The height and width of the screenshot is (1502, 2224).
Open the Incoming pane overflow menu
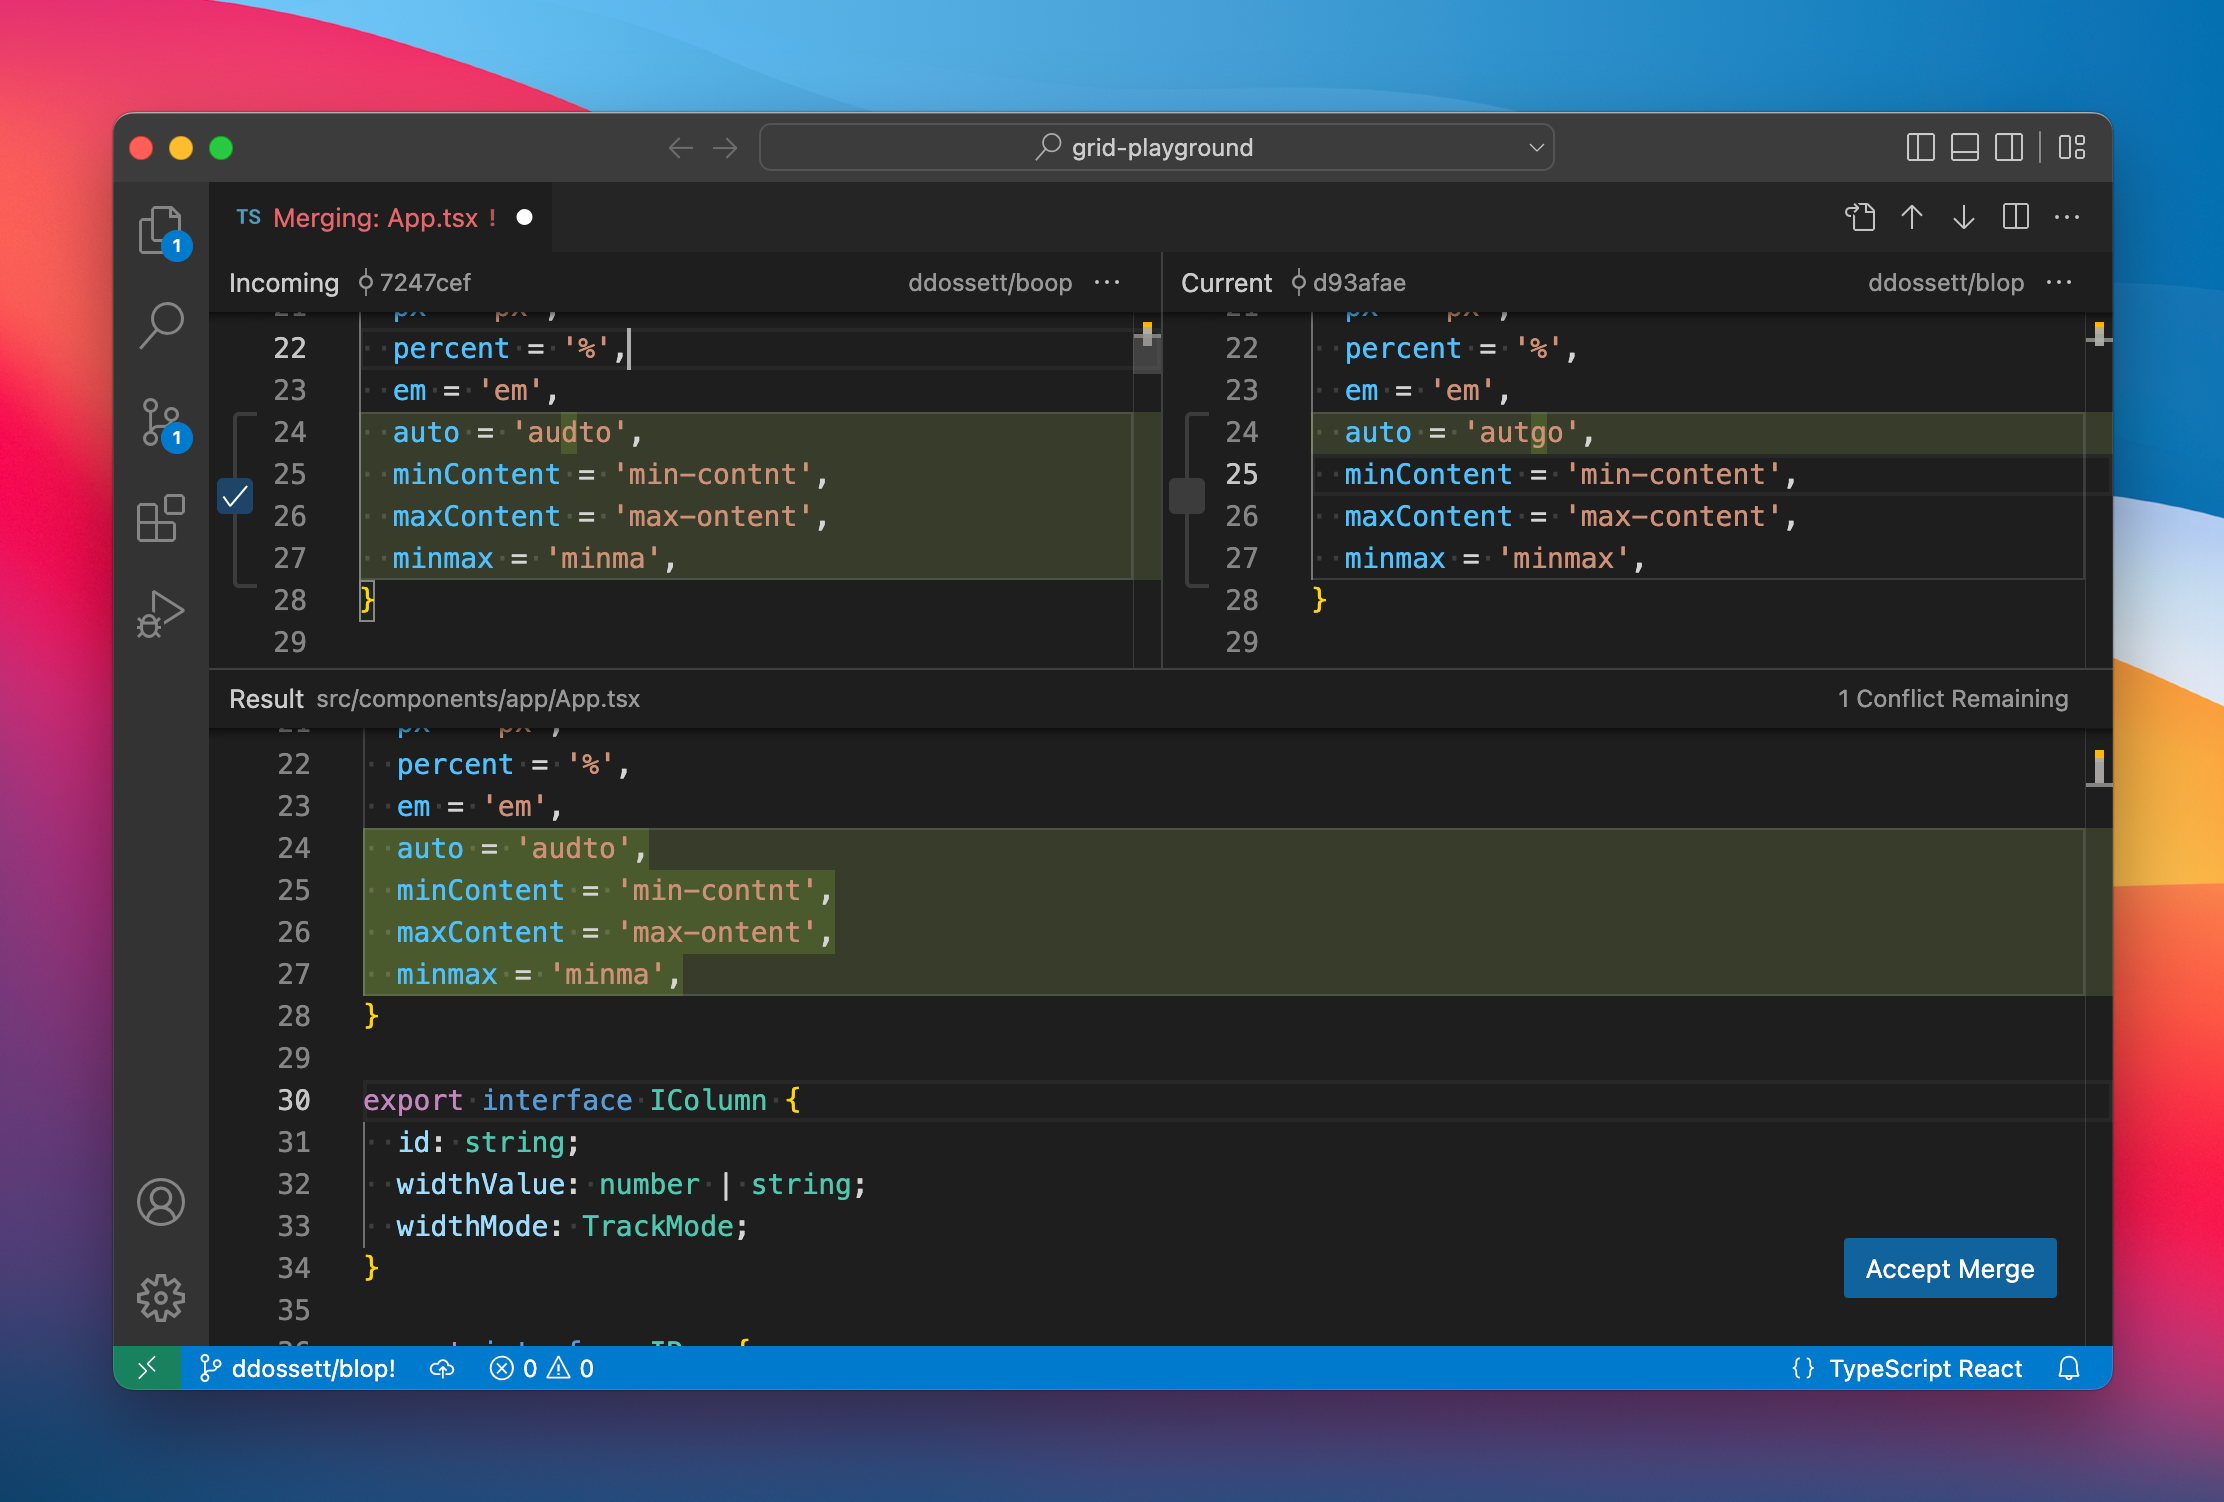[1107, 283]
